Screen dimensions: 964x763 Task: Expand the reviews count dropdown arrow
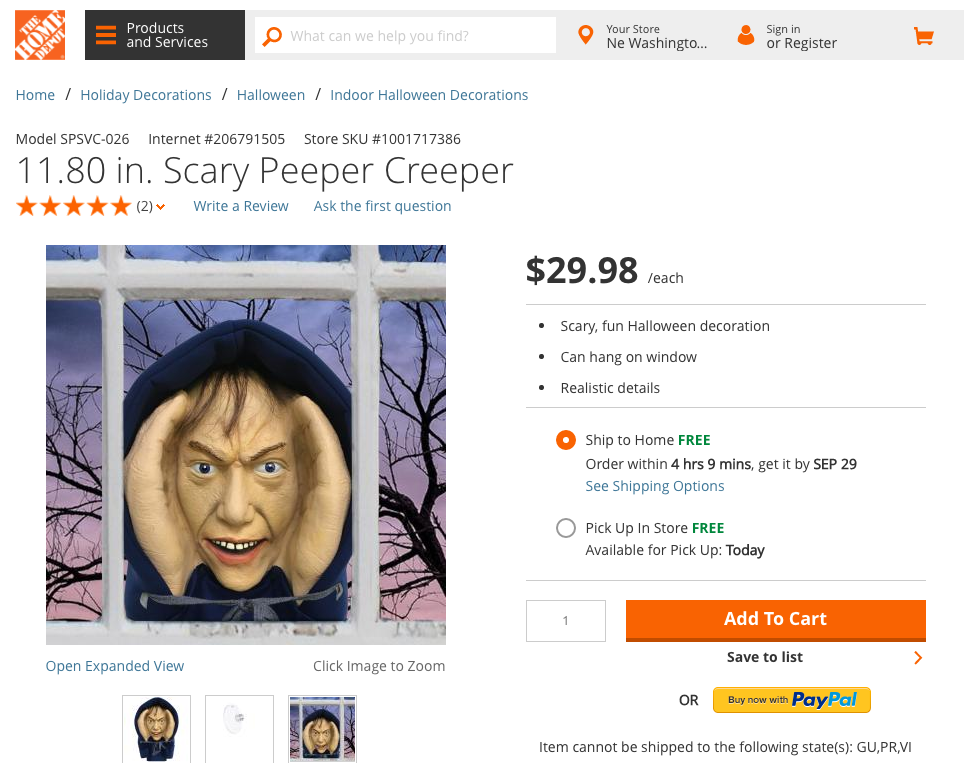[161, 207]
